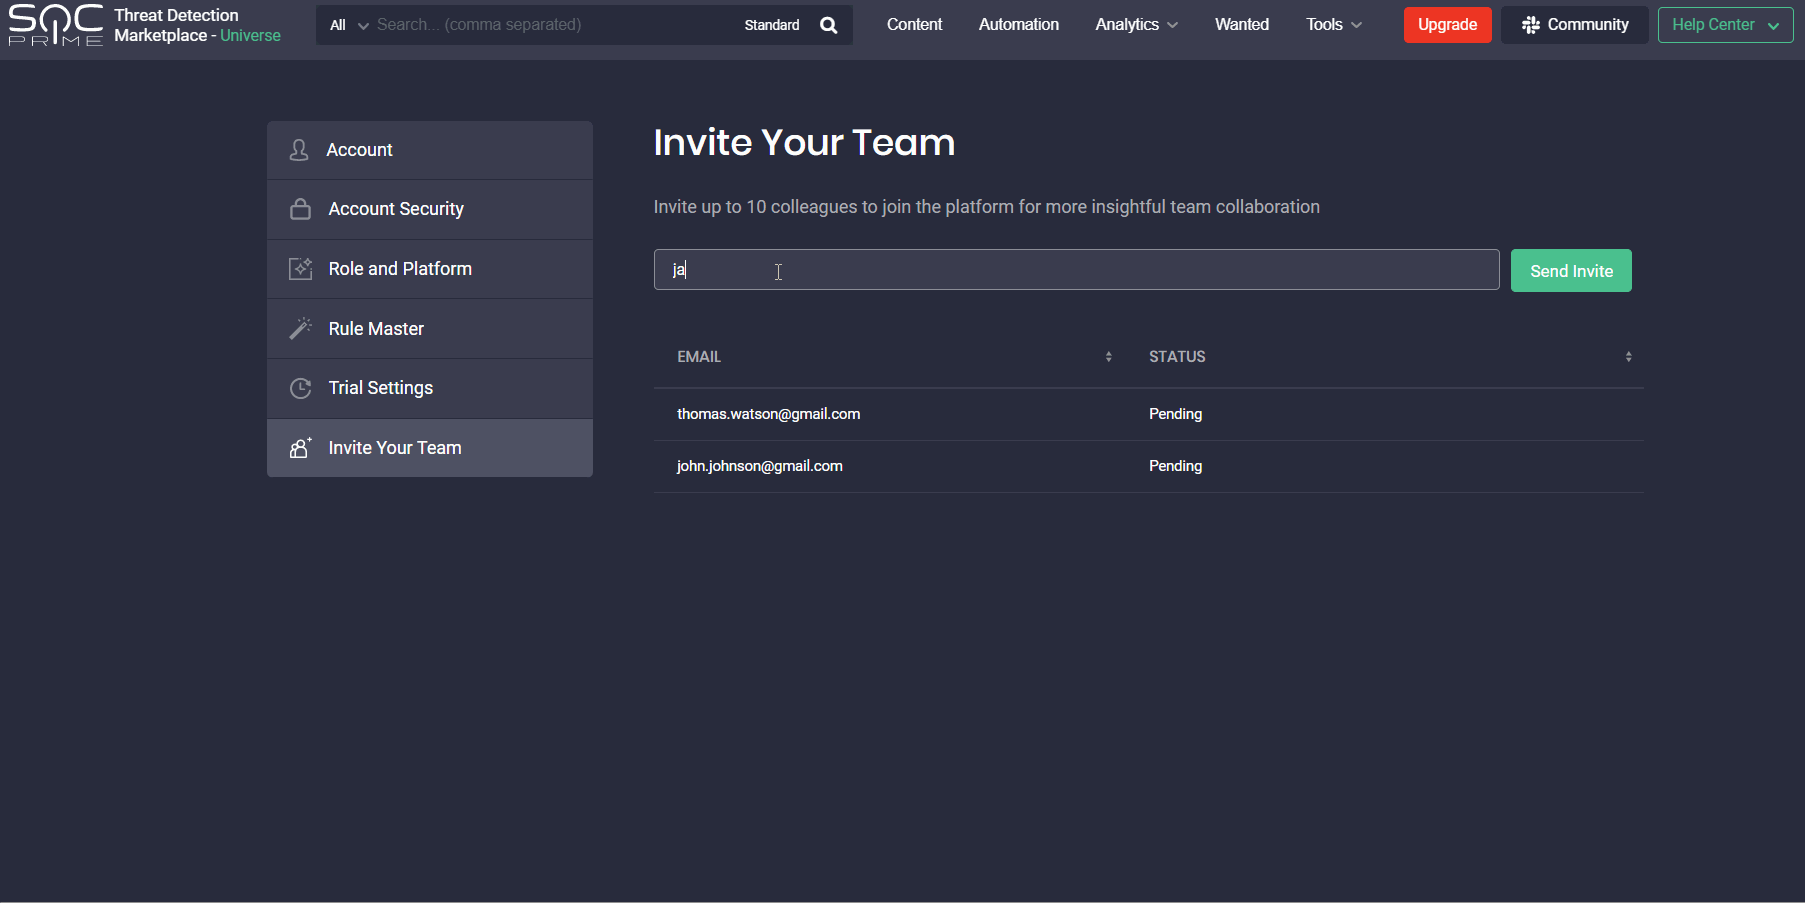
Task: Expand the Analytics menu
Action: 1136,25
